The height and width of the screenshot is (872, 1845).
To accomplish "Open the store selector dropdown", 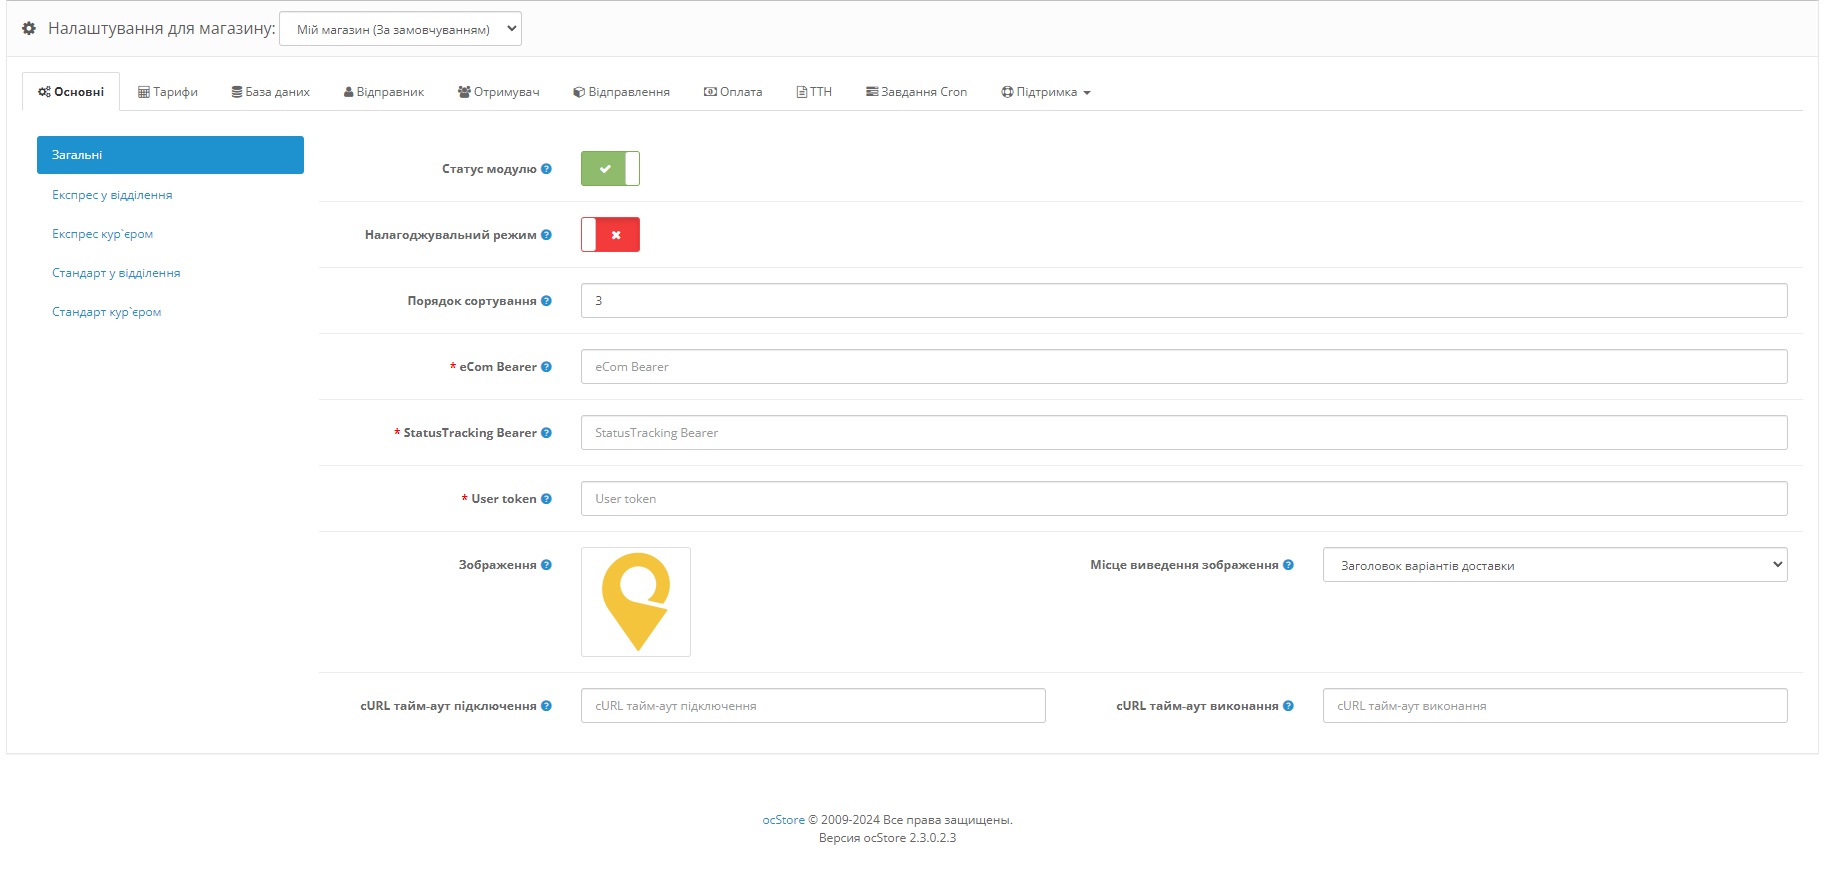I will click(x=400, y=29).
